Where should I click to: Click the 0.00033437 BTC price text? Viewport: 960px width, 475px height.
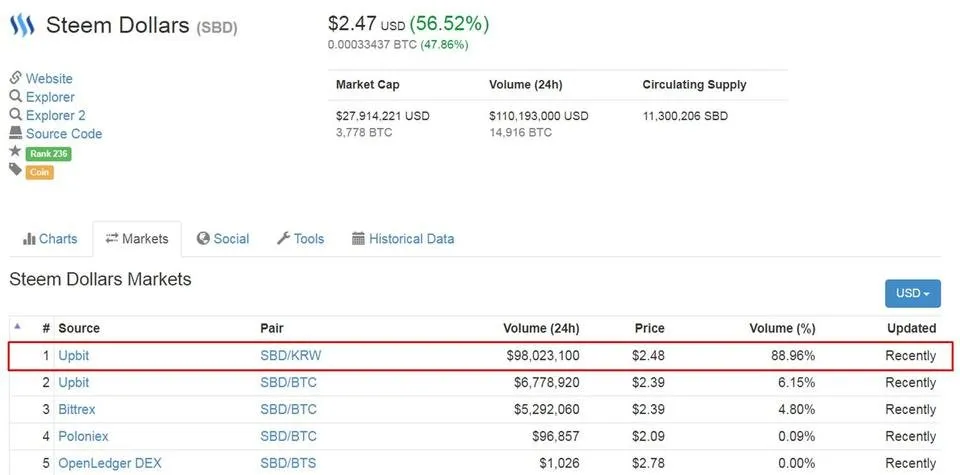click(372, 45)
